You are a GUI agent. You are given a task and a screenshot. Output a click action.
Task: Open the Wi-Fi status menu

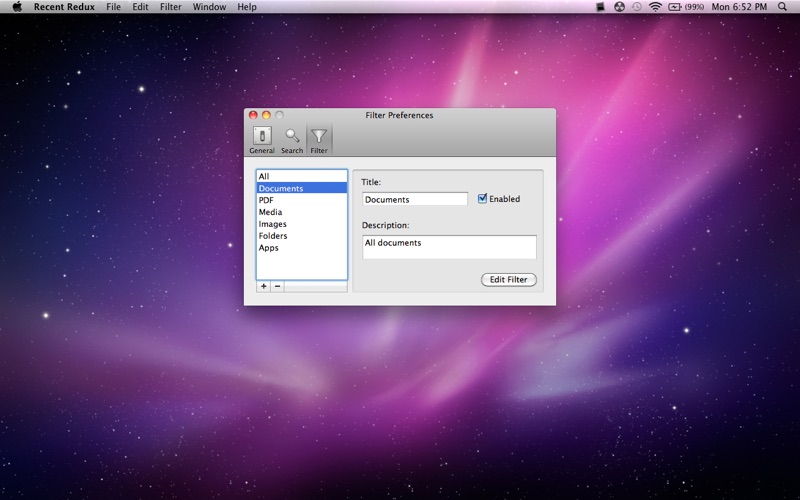(655, 7)
